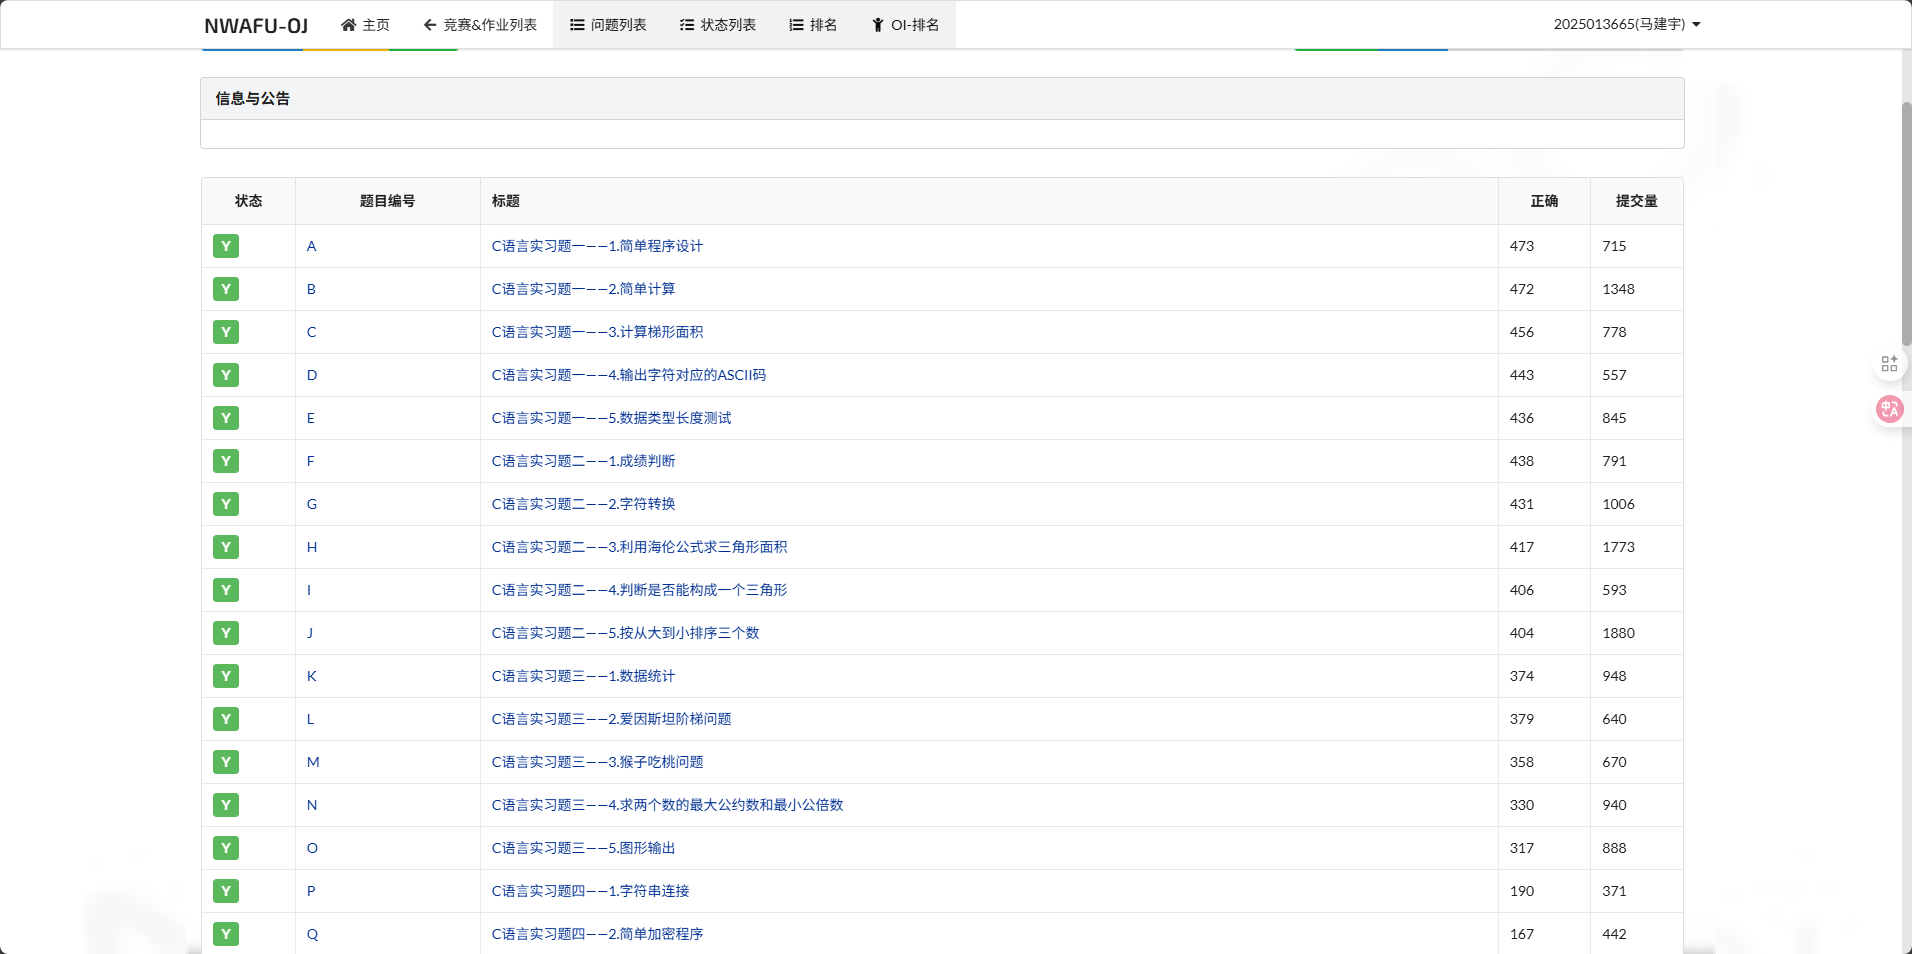Click the home icon next to 主页
This screenshot has width=1912, height=954.
(x=348, y=25)
